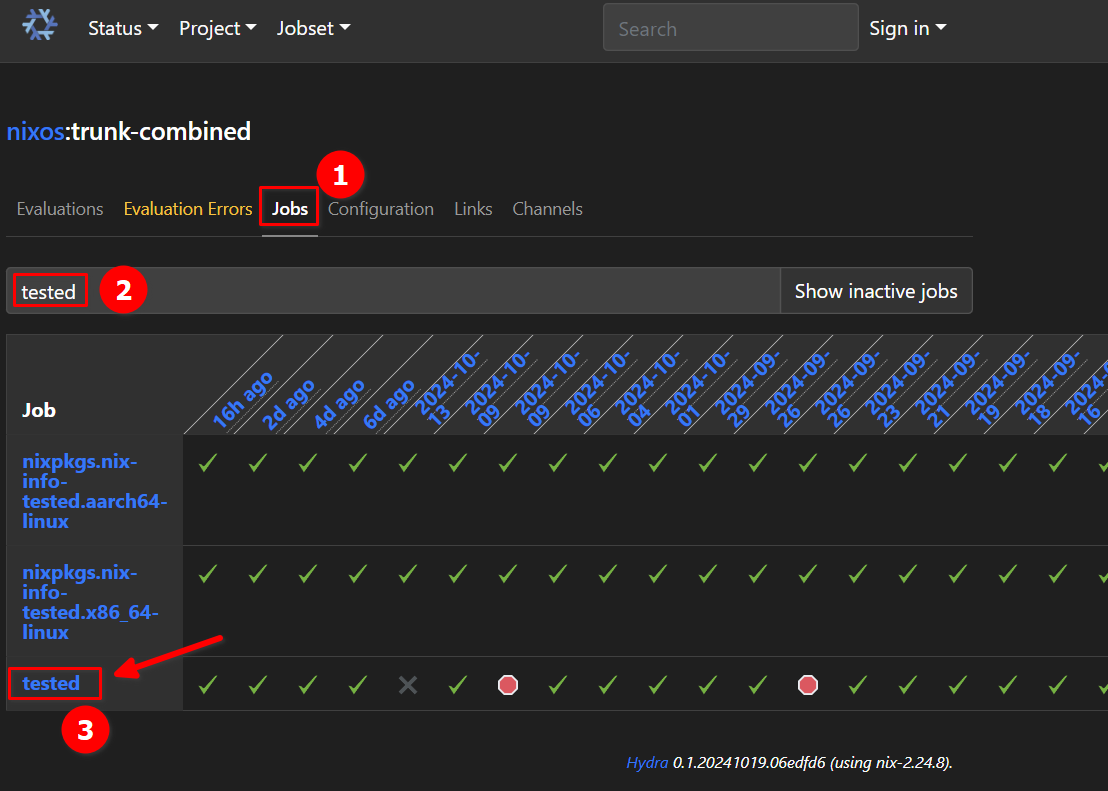Open the nixpkgs.nix-info-tested.x86_64-linux job
1108x791 pixels.
pyautogui.click(x=90, y=602)
